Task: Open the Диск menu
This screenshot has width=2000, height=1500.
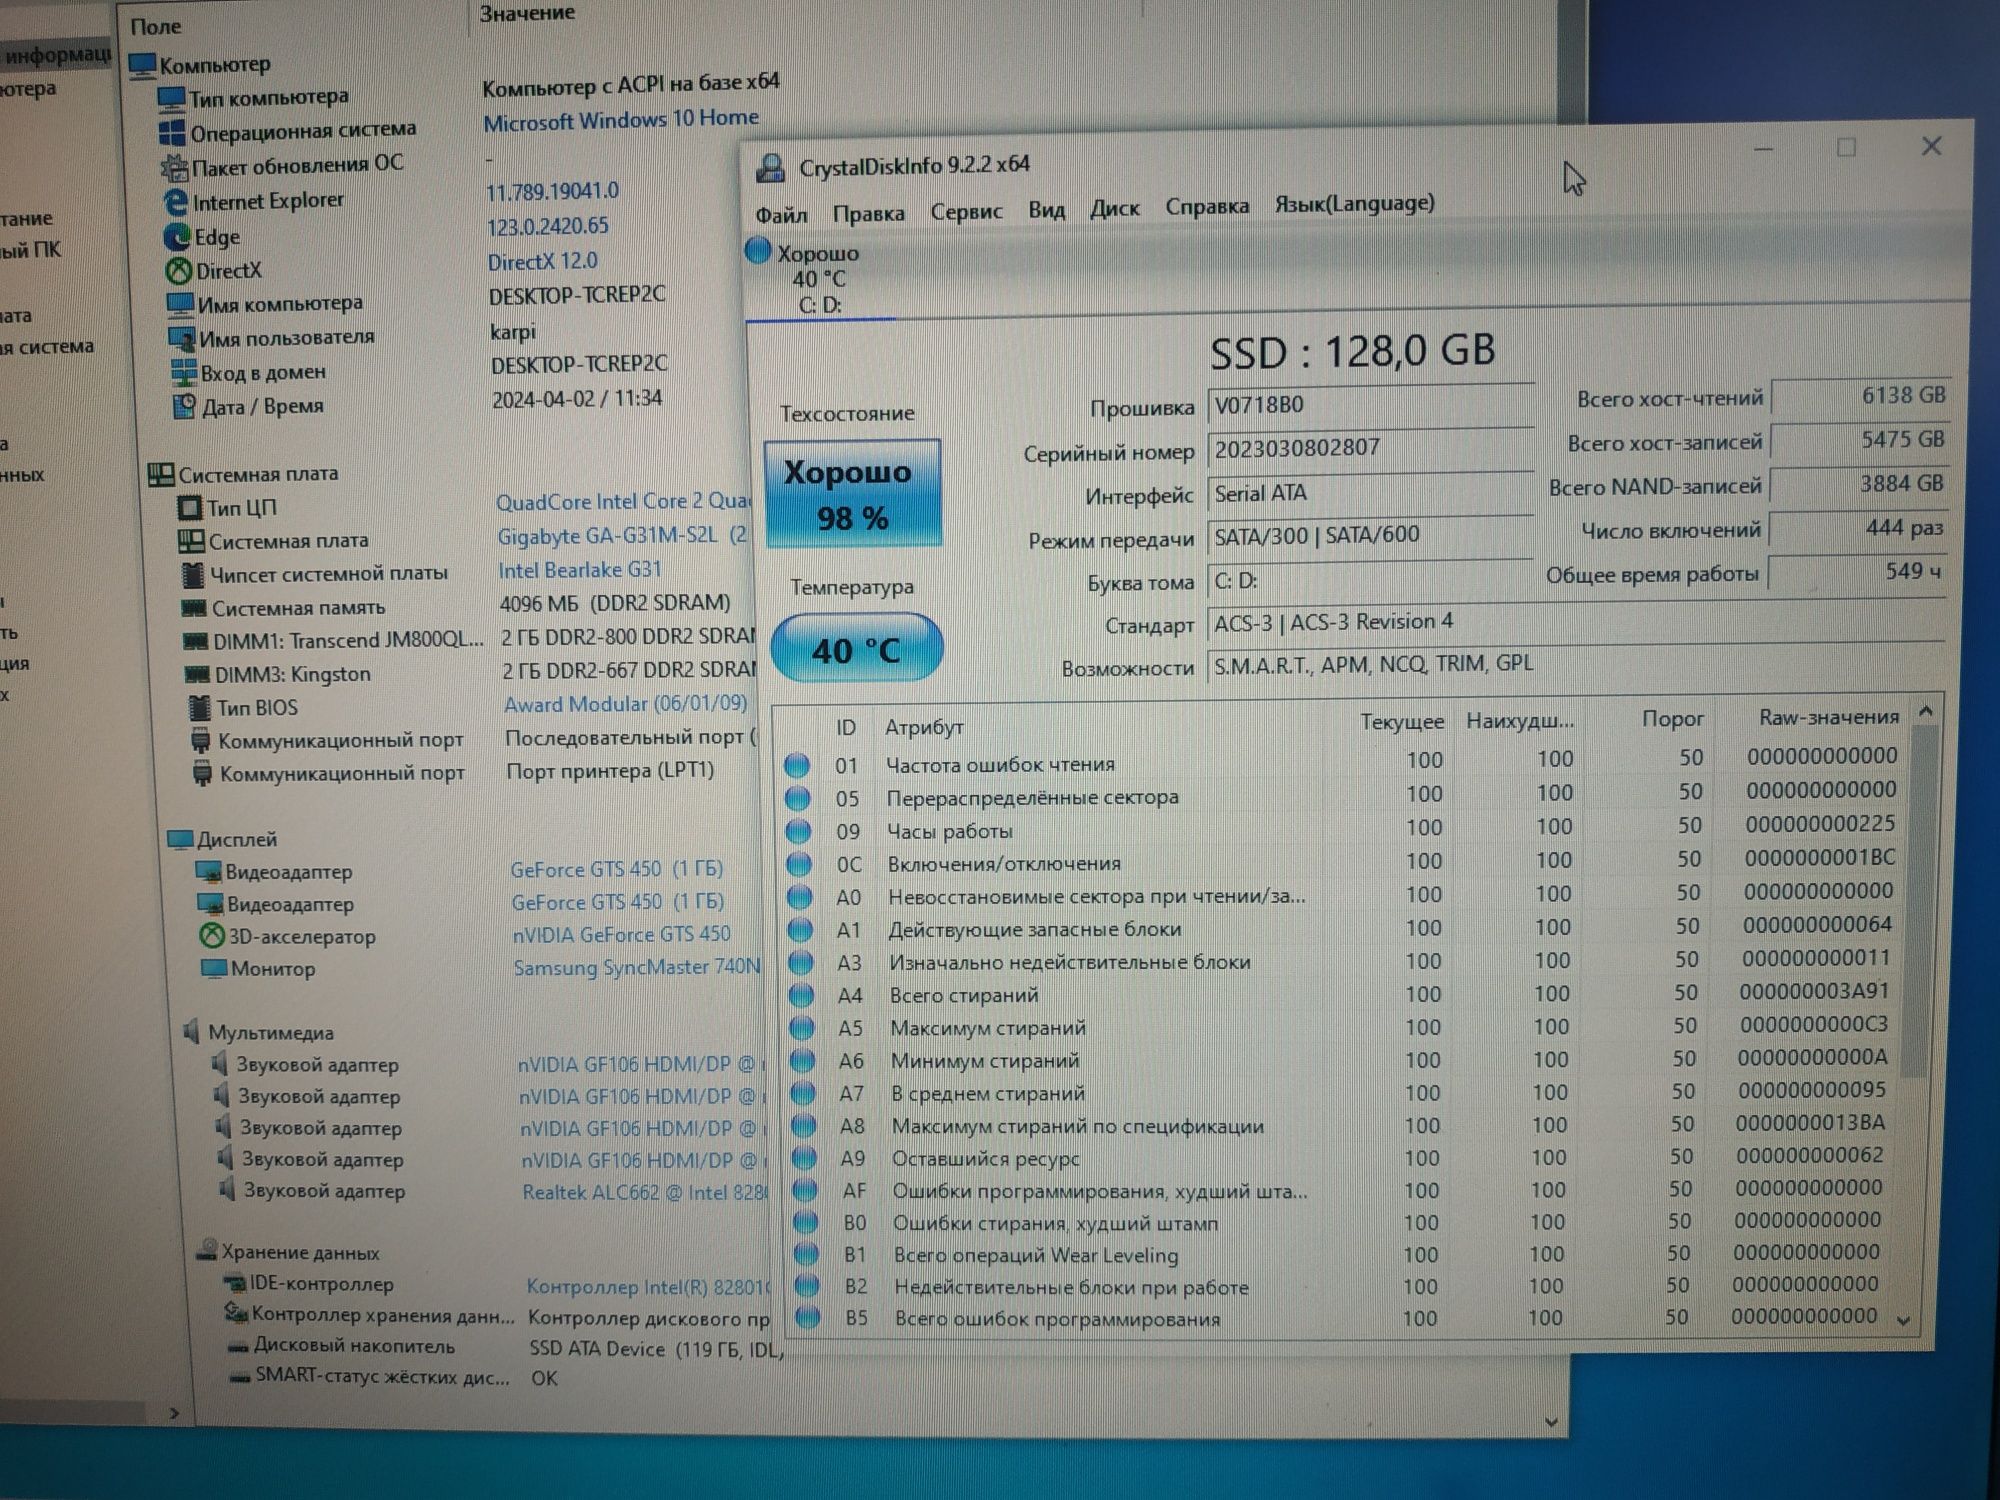Action: coord(1114,208)
